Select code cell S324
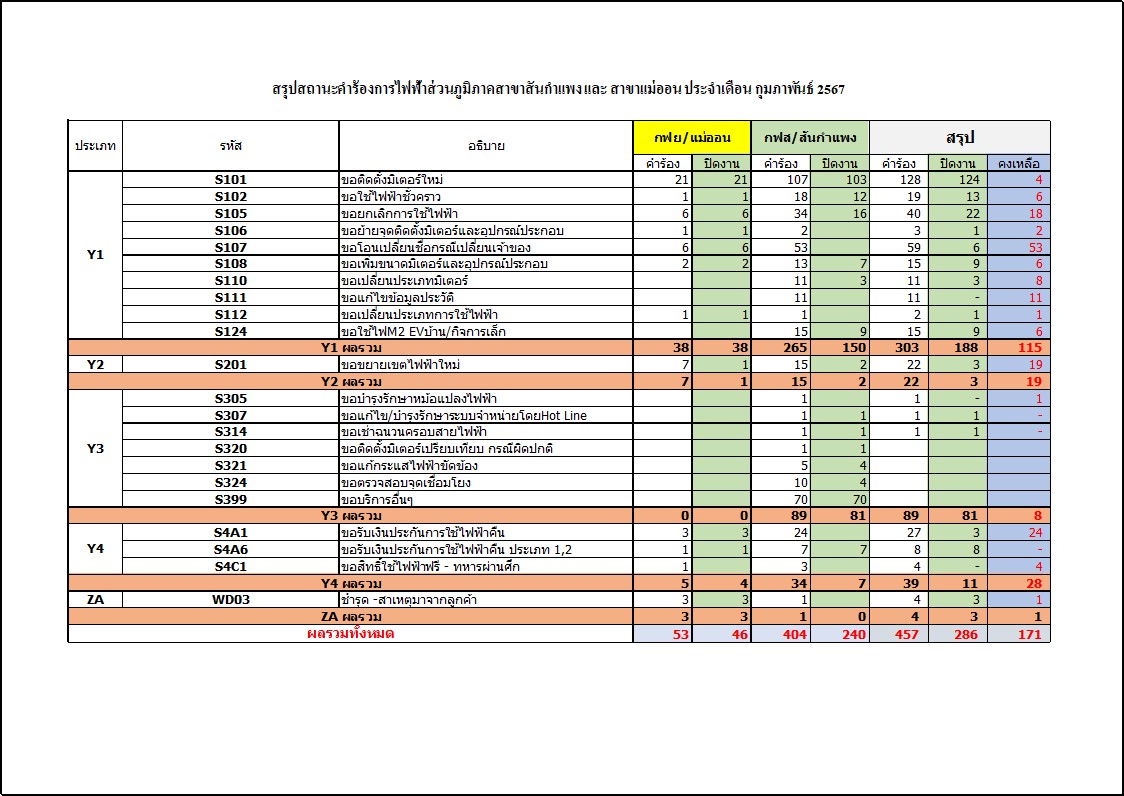This screenshot has height=796, width=1124. click(x=231, y=483)
